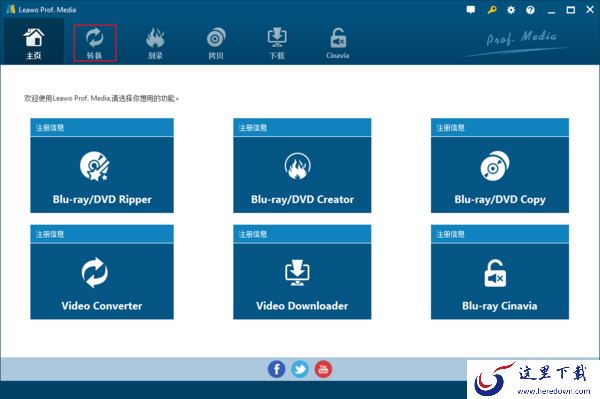Open the 拷贝 (Copy) disc tab

coord(216,43)
